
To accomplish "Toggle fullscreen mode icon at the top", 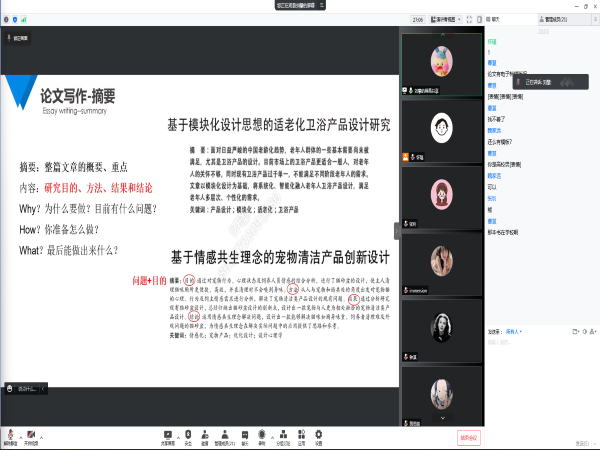I will [469, 19].
